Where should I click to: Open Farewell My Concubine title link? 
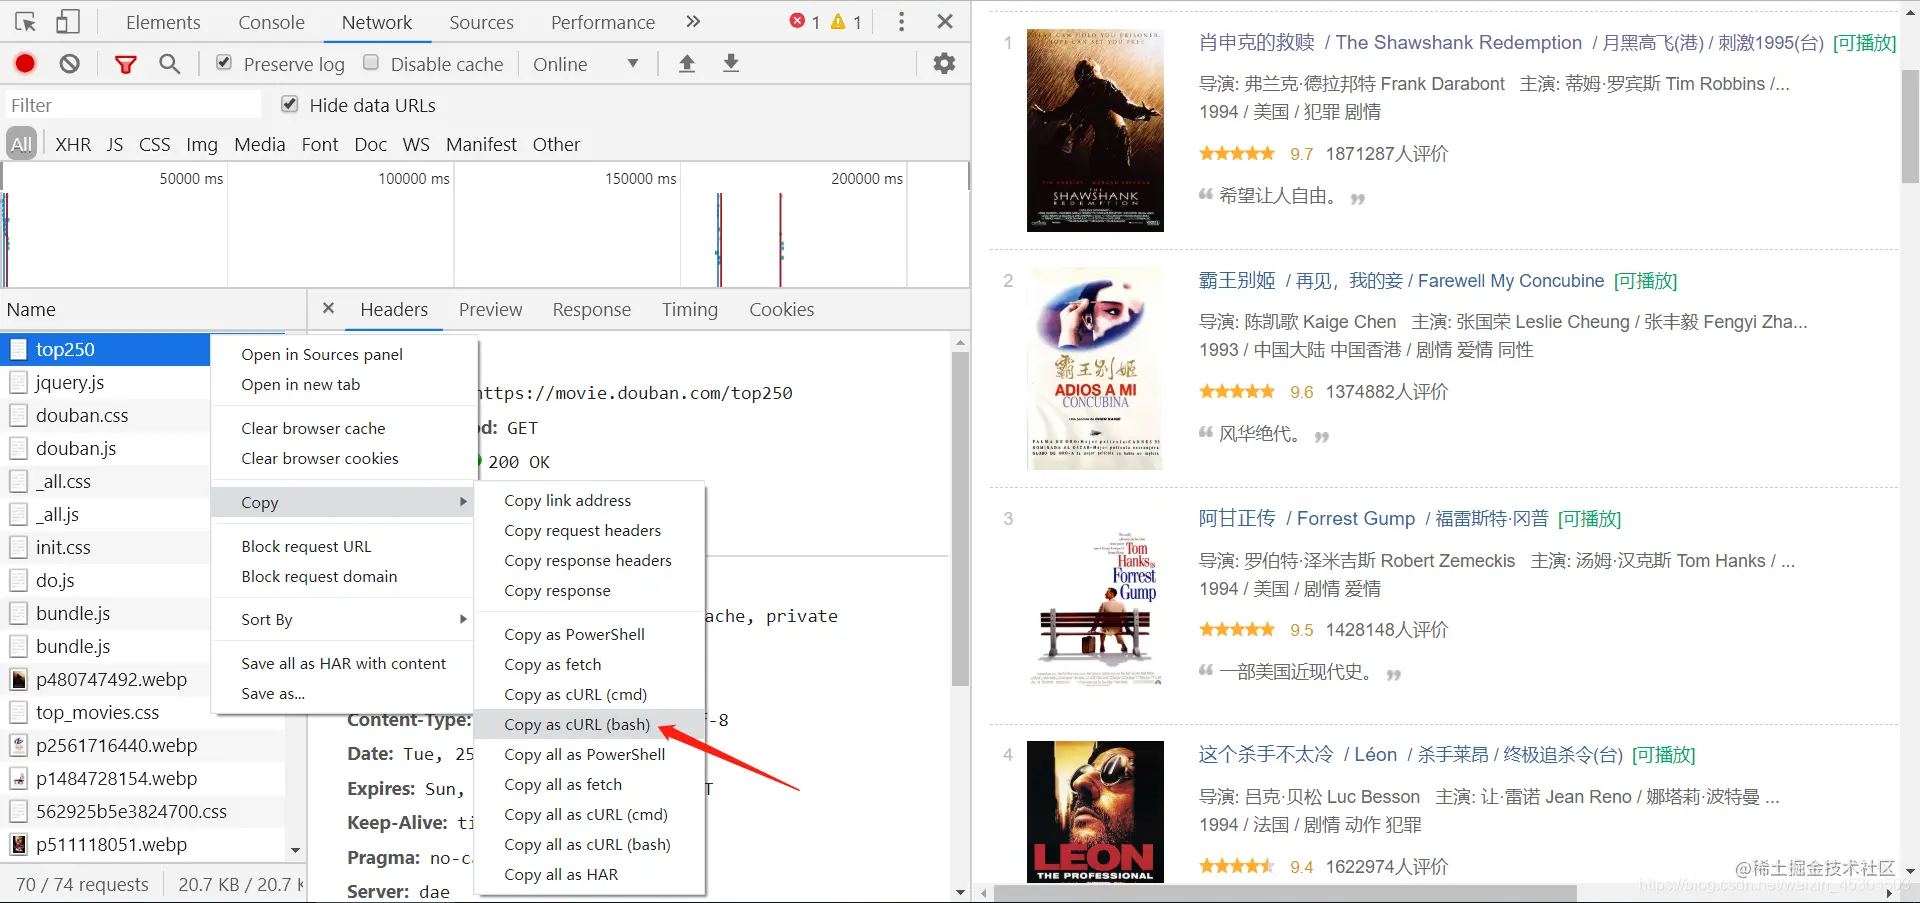[1401, 280]
